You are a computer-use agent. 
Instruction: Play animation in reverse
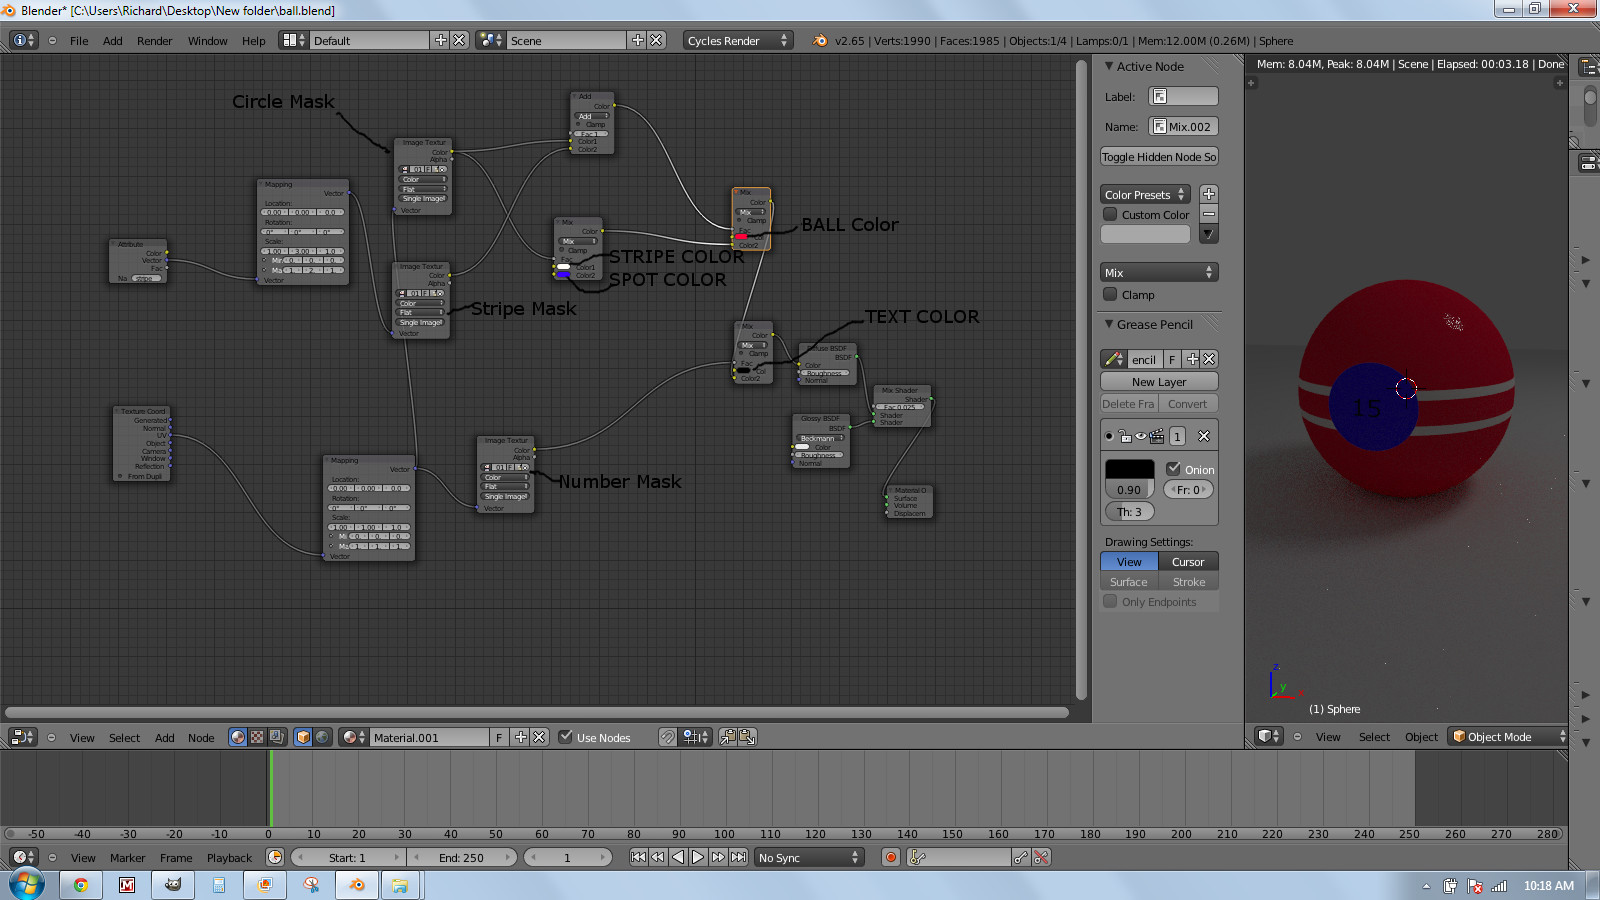[678, 857]
